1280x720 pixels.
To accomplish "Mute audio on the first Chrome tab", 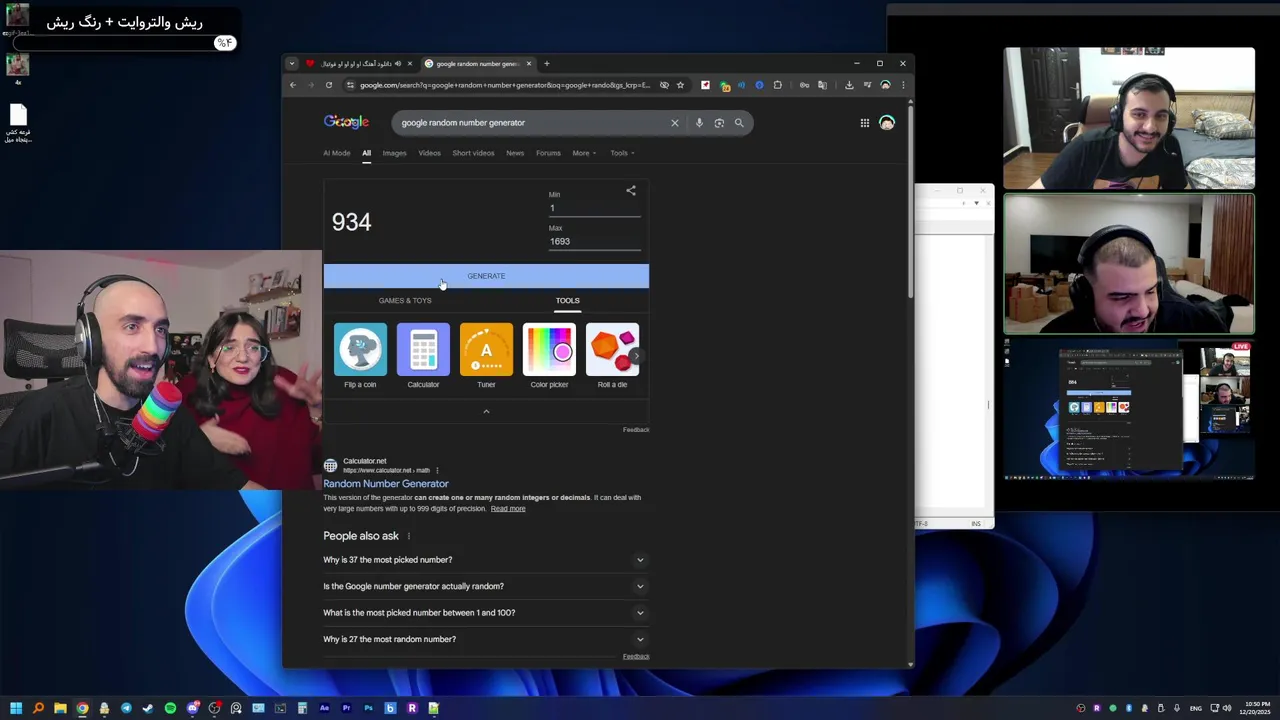I will 398,63.
